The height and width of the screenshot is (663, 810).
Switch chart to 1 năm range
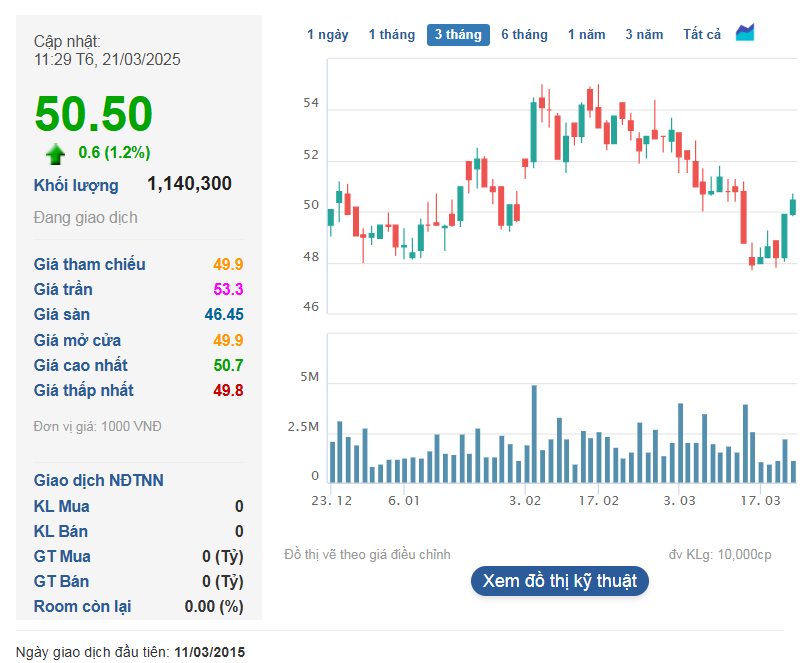tap(586, 35)
